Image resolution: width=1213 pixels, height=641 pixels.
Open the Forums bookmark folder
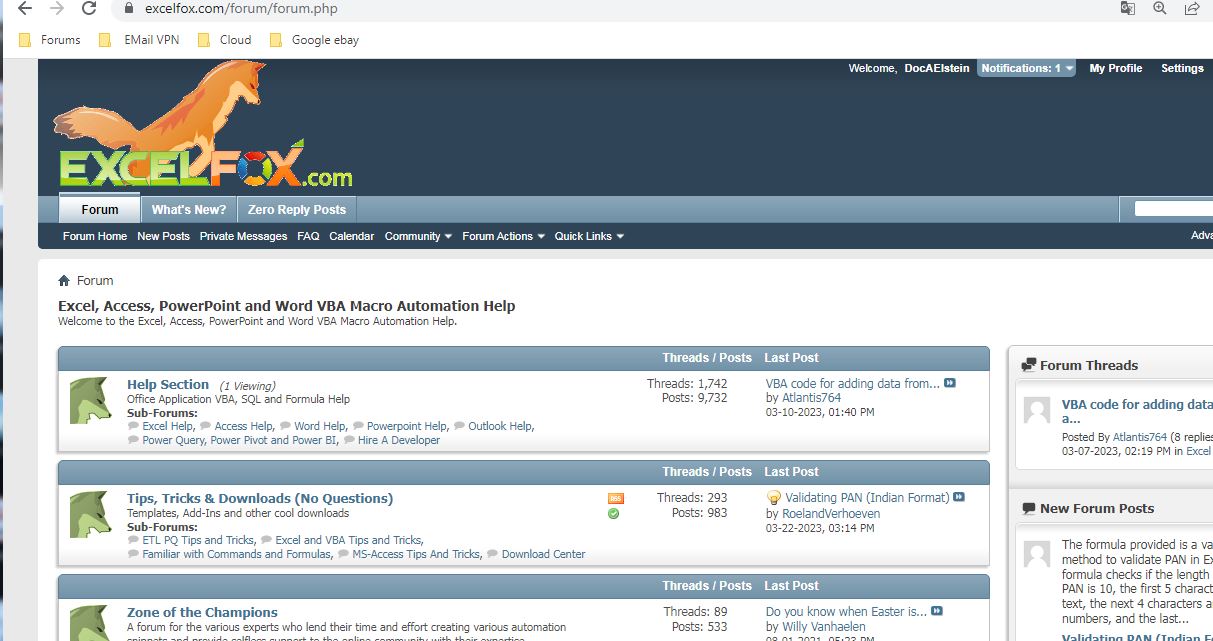(50, 40)
